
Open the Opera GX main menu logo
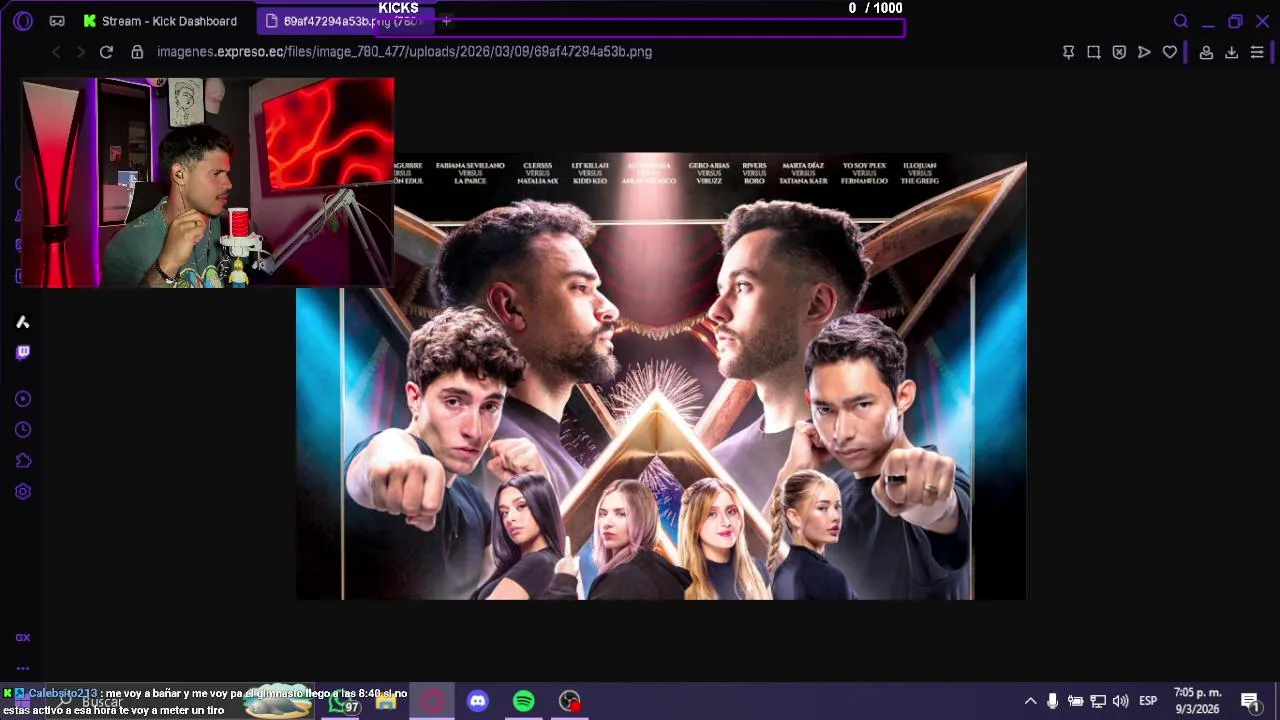23,21
